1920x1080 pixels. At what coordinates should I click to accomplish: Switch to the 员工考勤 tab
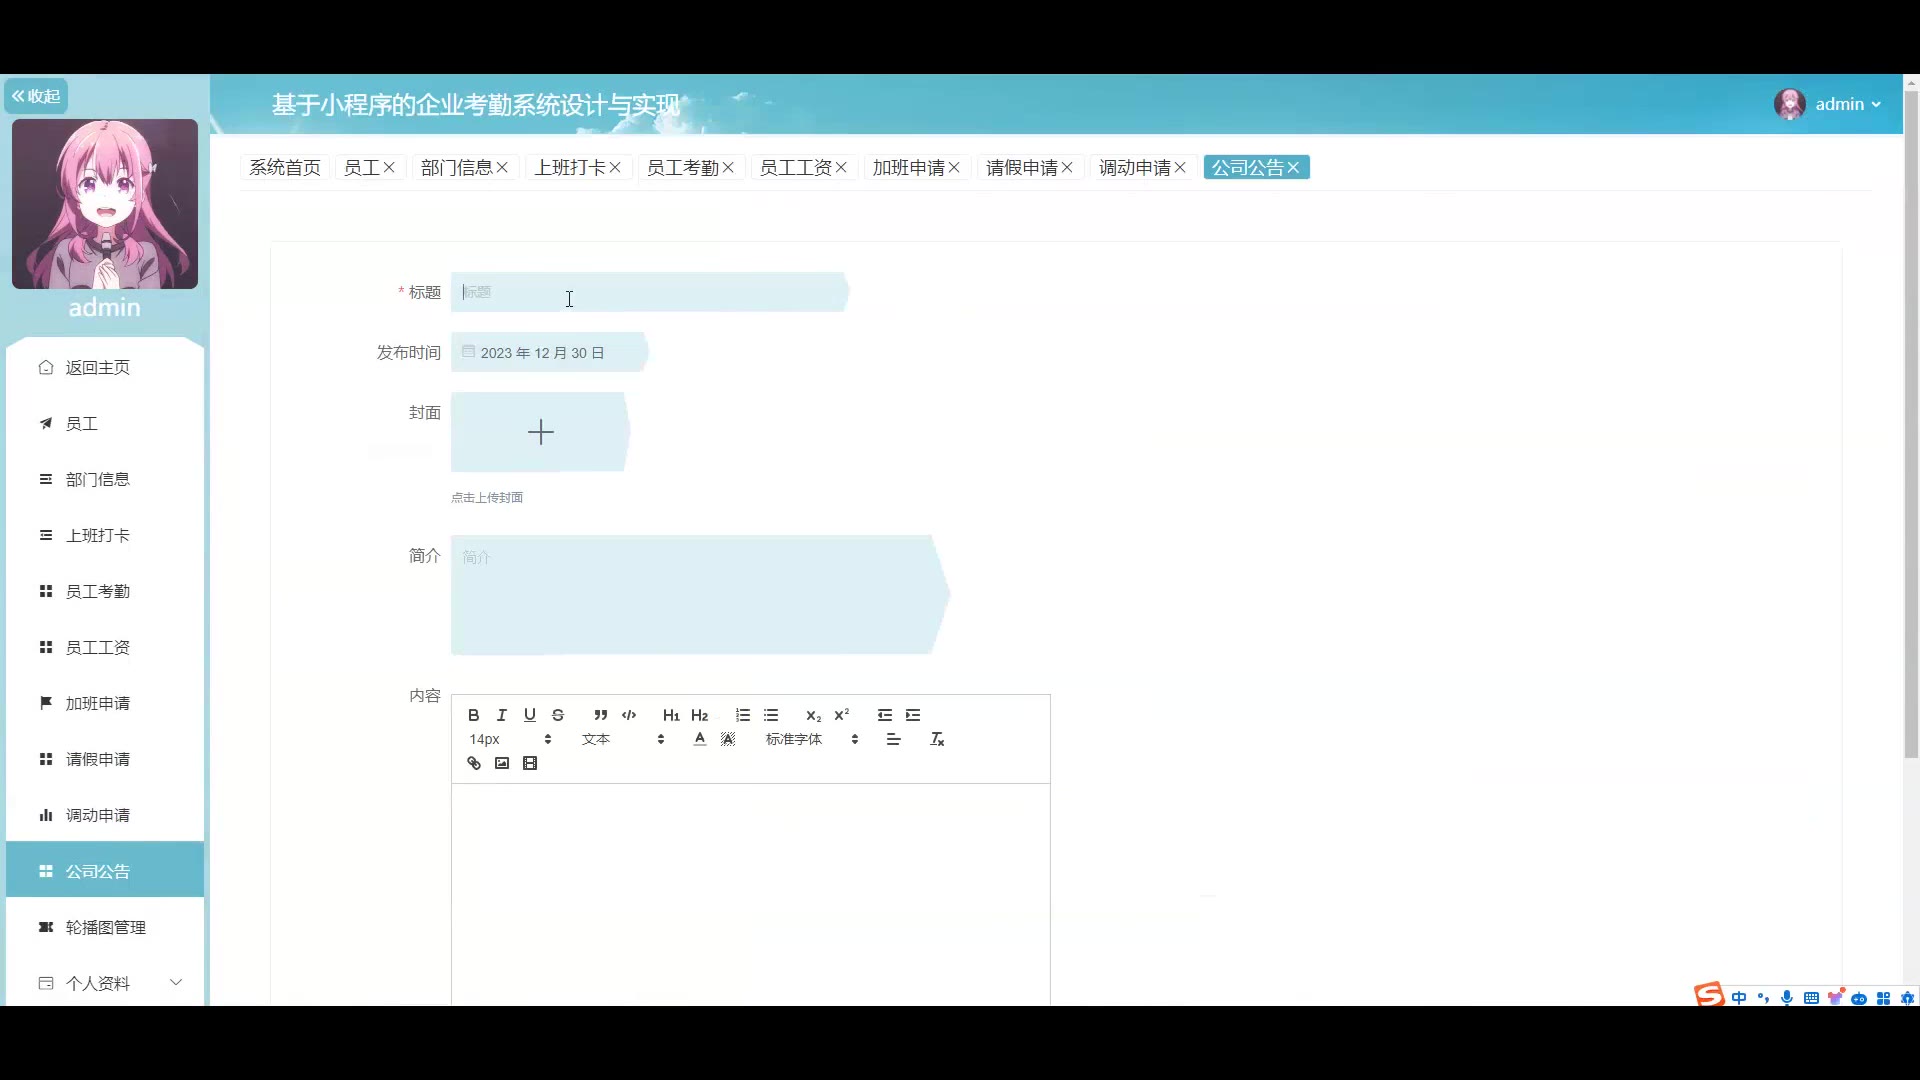click(x=682, y=168)
